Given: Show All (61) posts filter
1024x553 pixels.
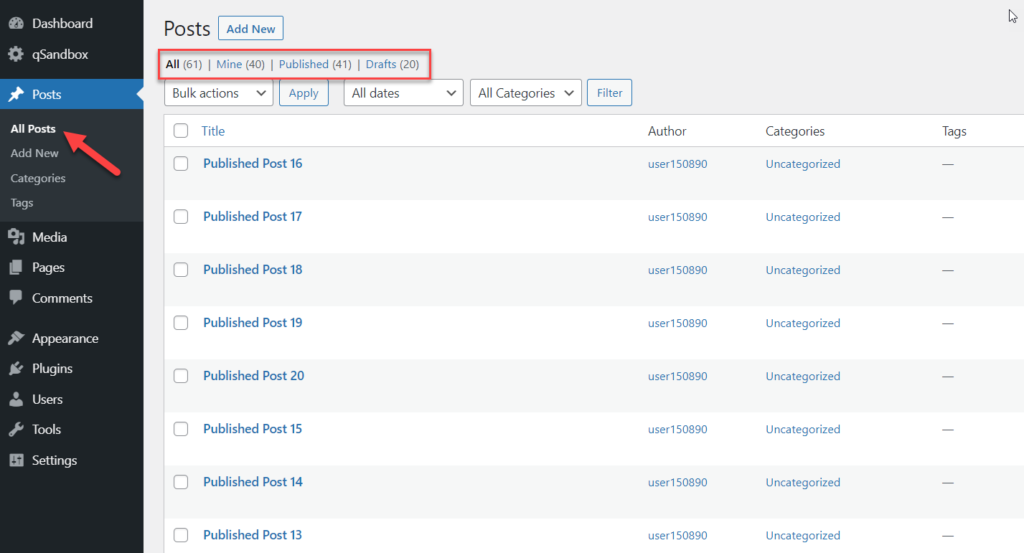Looking at the screenshot, I should pyautogui.click(x=184, y=64).
